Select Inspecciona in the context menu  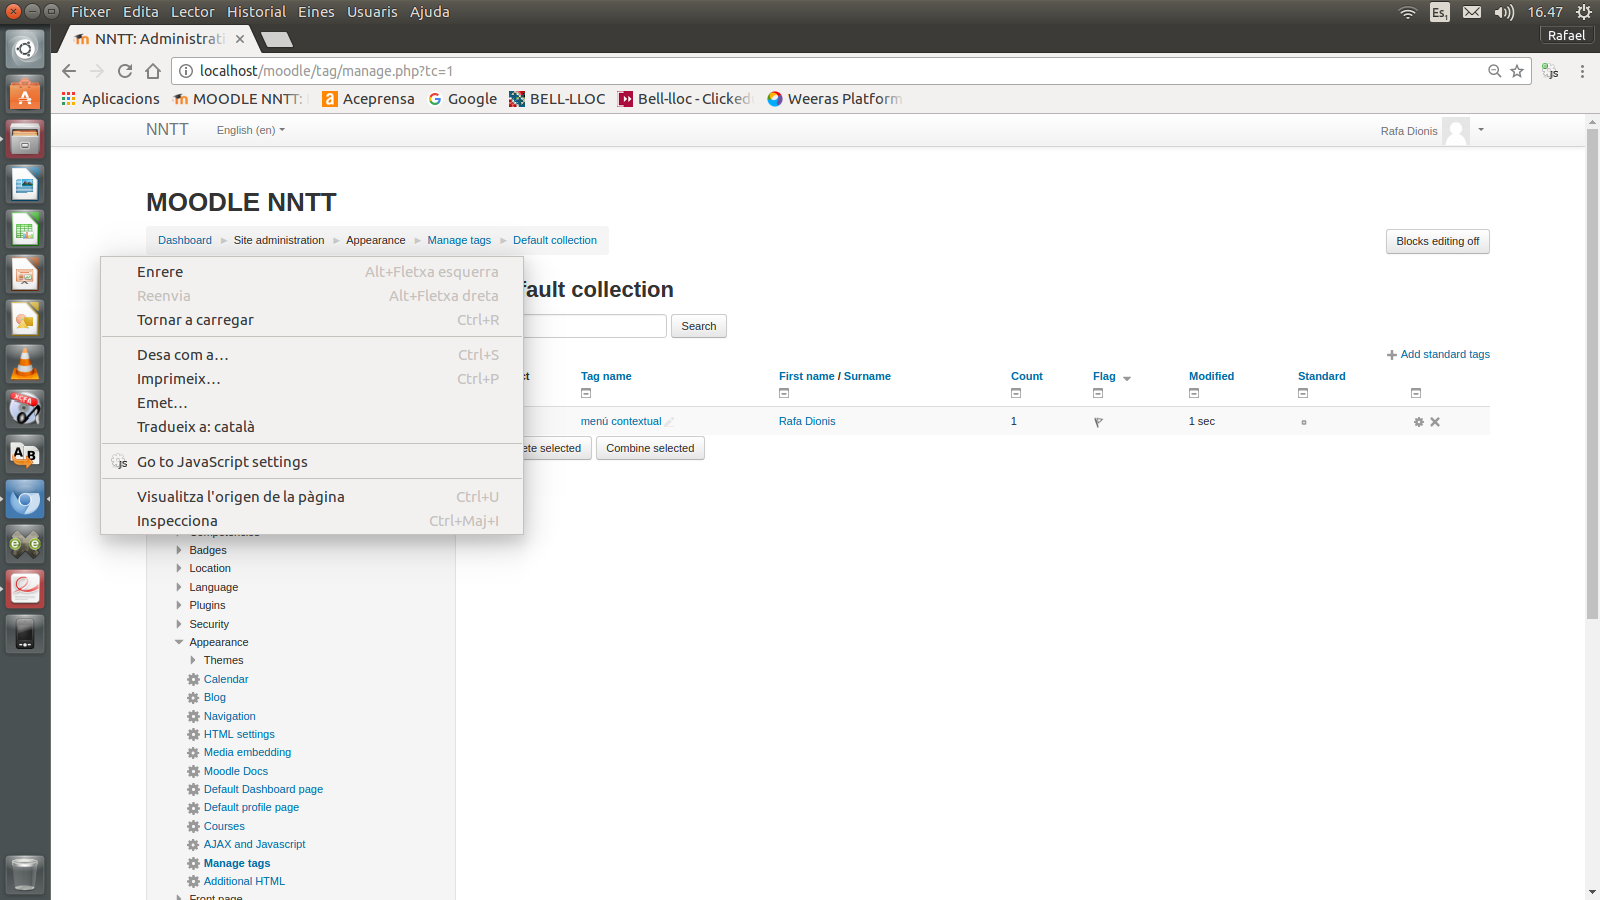pos(312,521)
